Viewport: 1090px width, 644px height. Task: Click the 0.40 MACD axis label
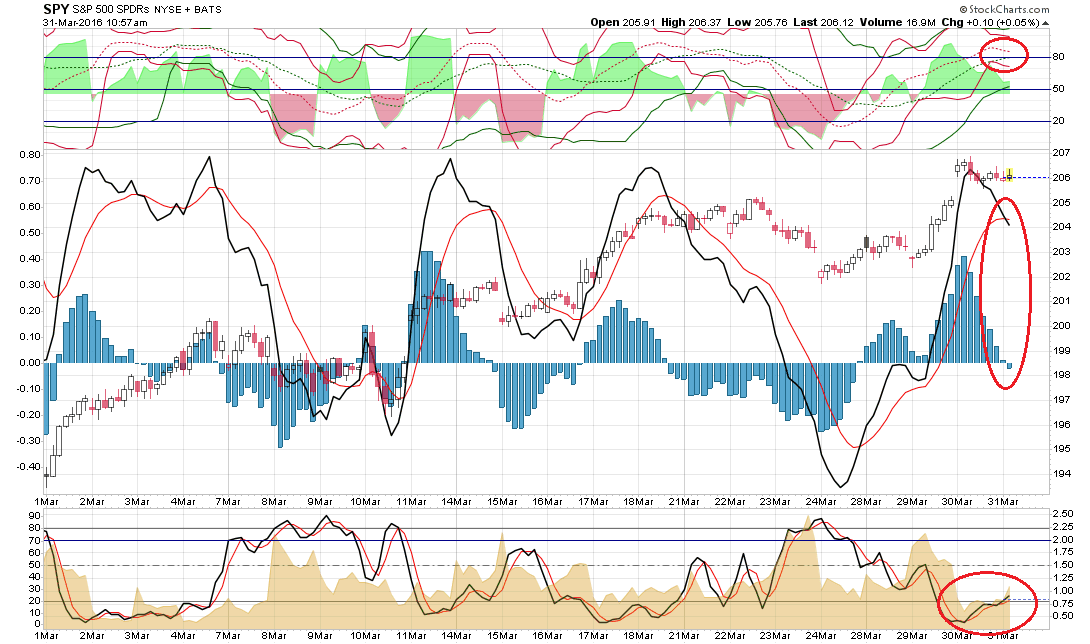click(31, 259)
